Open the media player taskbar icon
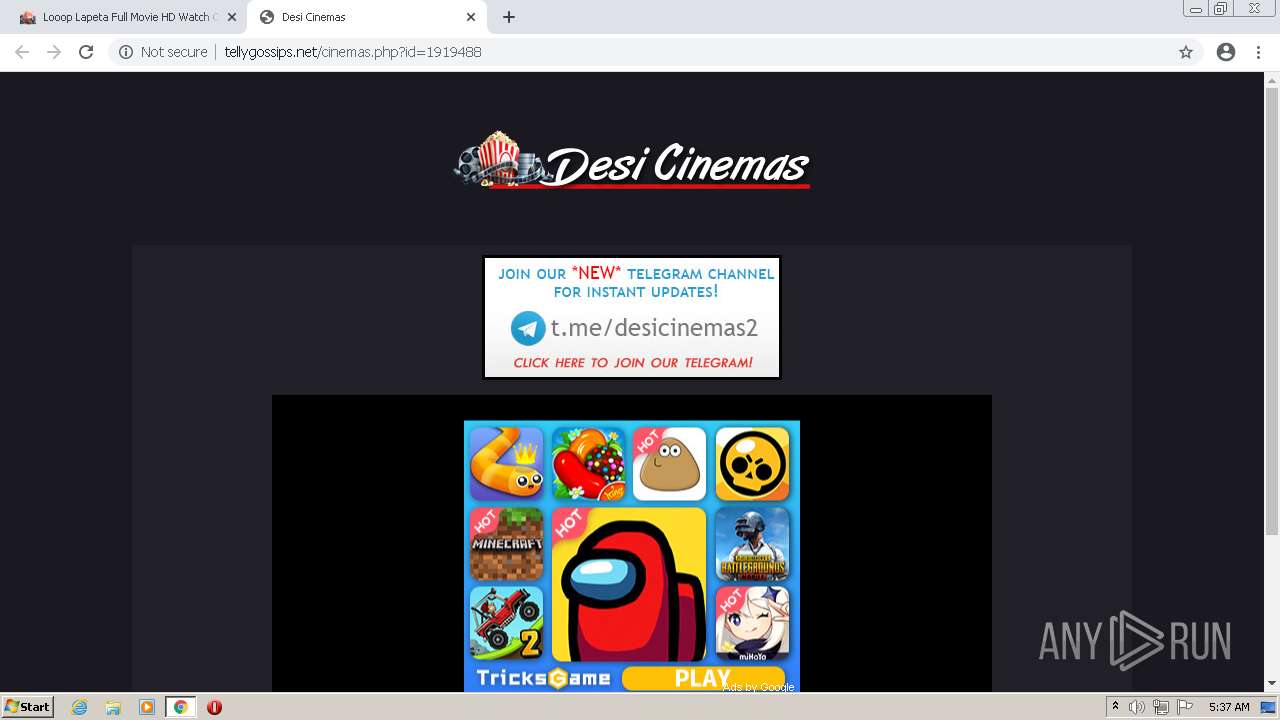 point(147,707)
